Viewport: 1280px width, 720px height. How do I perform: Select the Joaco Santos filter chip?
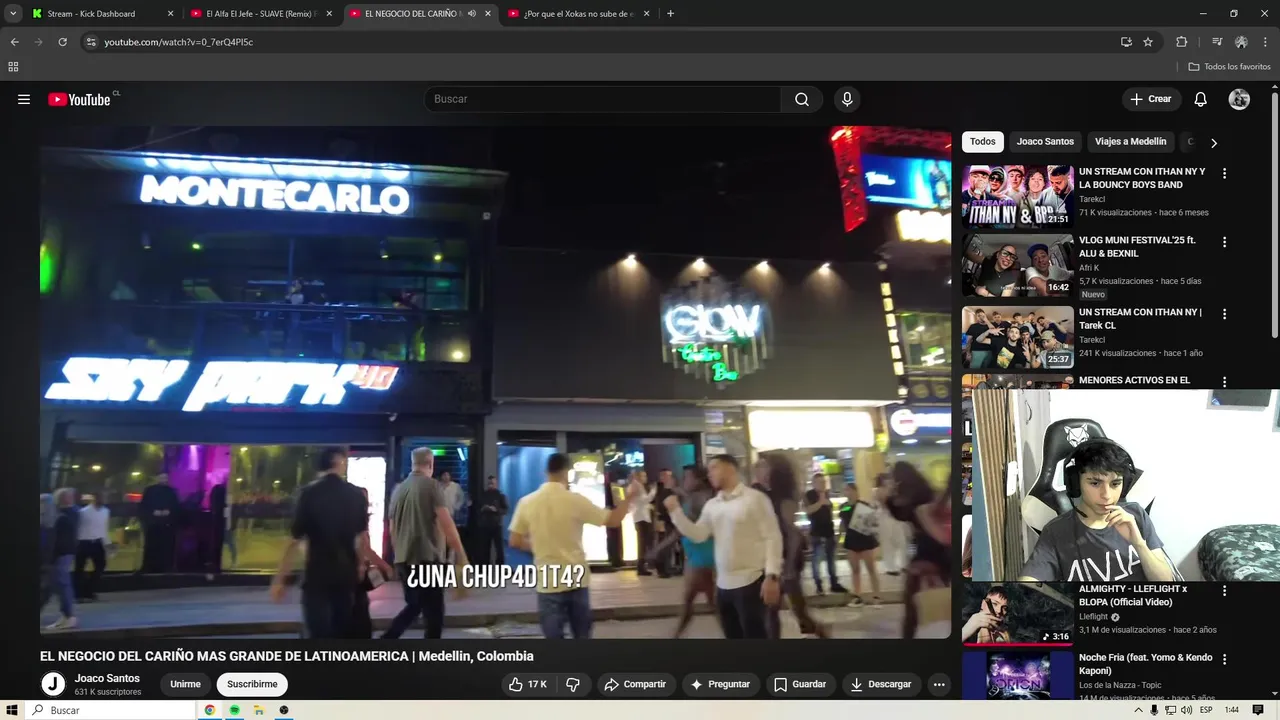(x=1045, y=142)
